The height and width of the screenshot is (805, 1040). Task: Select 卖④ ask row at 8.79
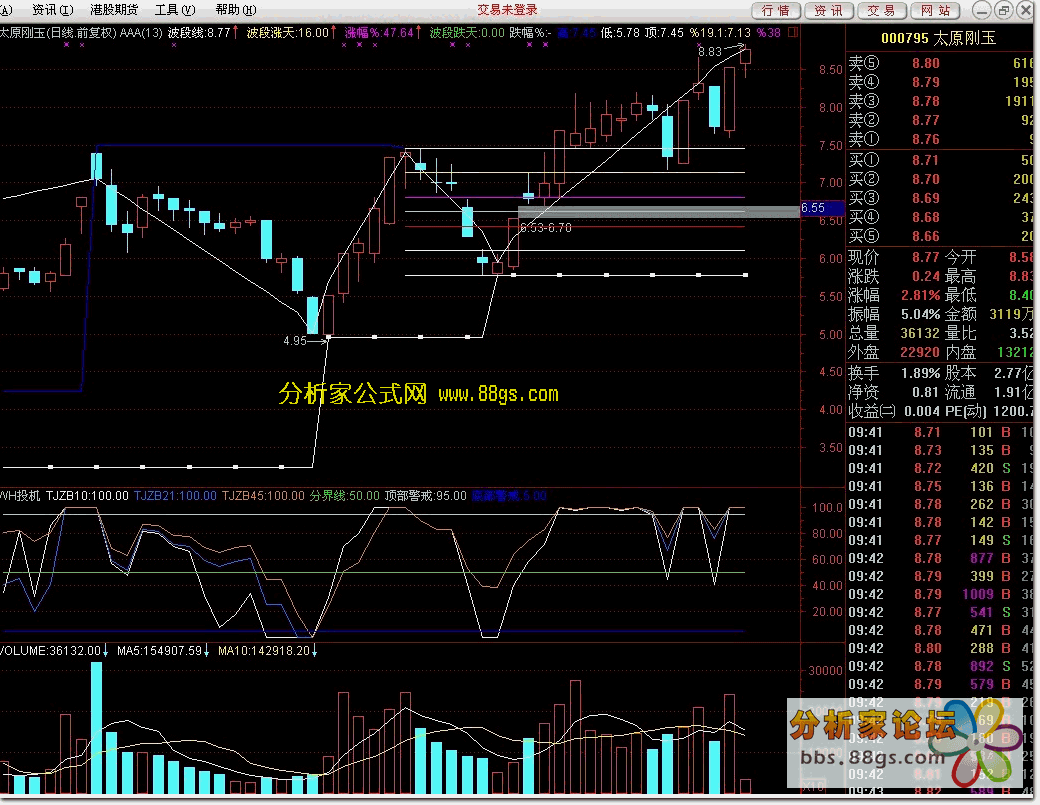pyautogui.click(x=941, y=82)
